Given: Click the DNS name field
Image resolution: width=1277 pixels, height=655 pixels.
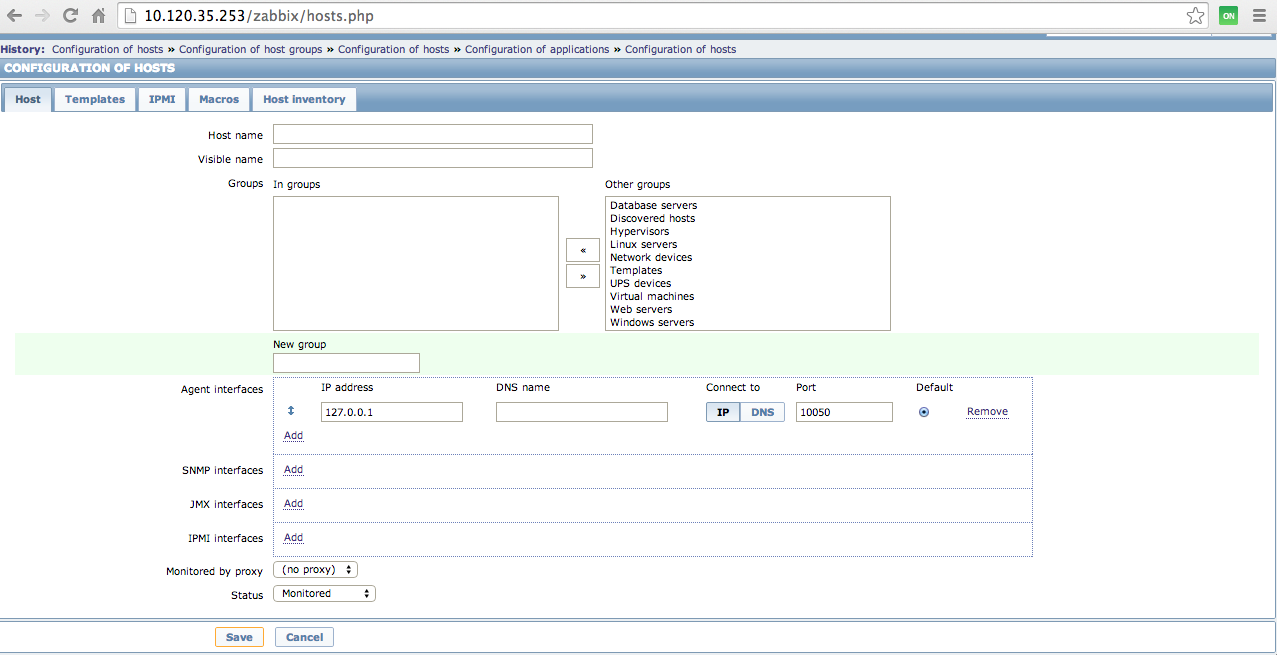Looking at the screenshot, I should 582,412.
